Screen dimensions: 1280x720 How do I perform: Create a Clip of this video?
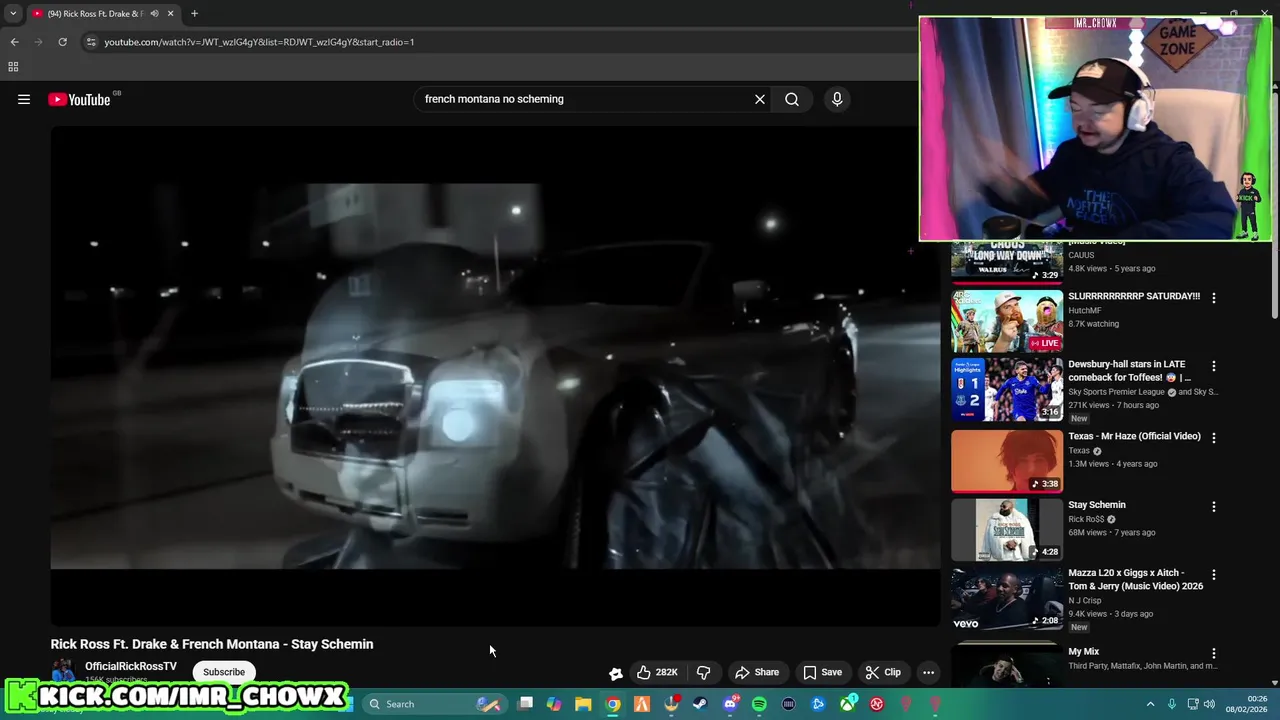tap(883, 672)
